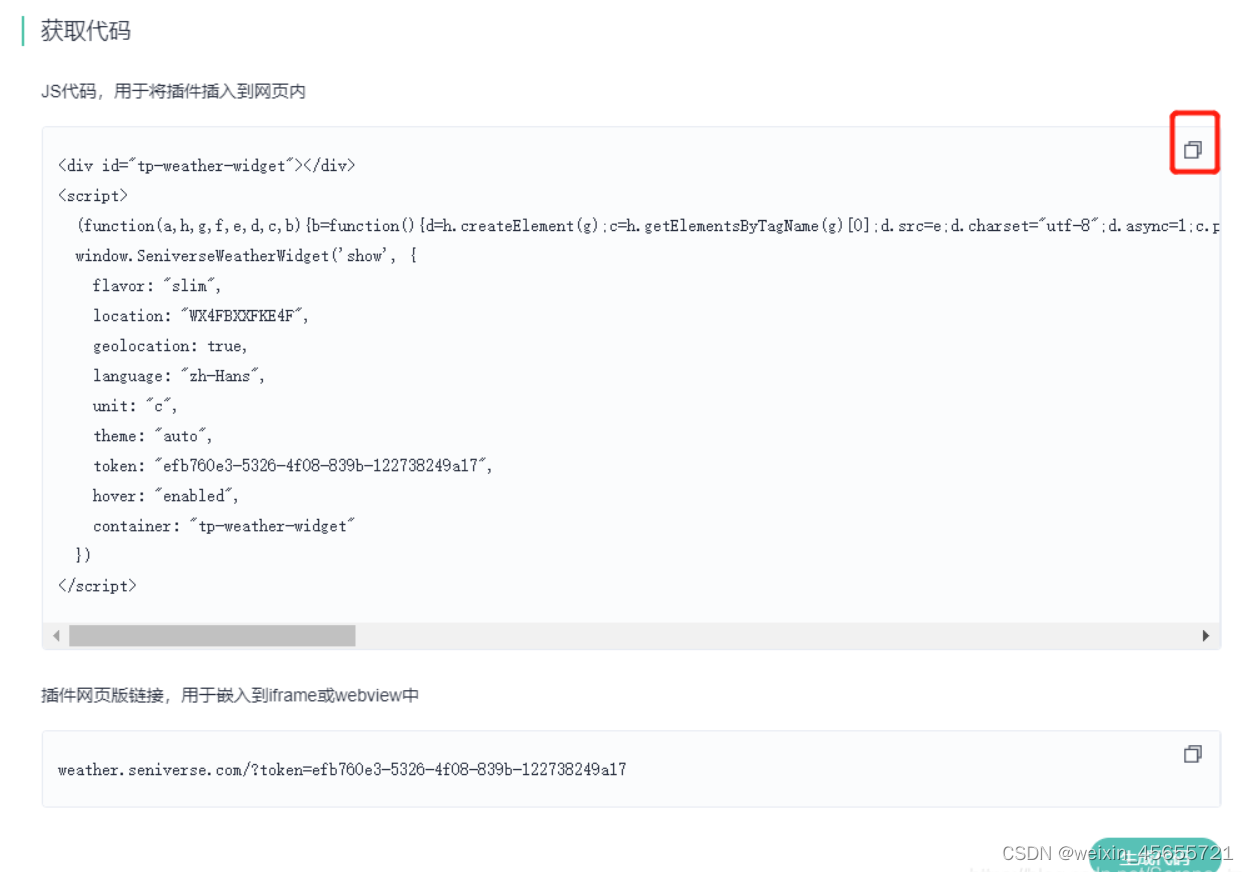Viewport: 1249px width, 872px height.
Task: Click the 获取代码 section heading
Action: (85, 31)
